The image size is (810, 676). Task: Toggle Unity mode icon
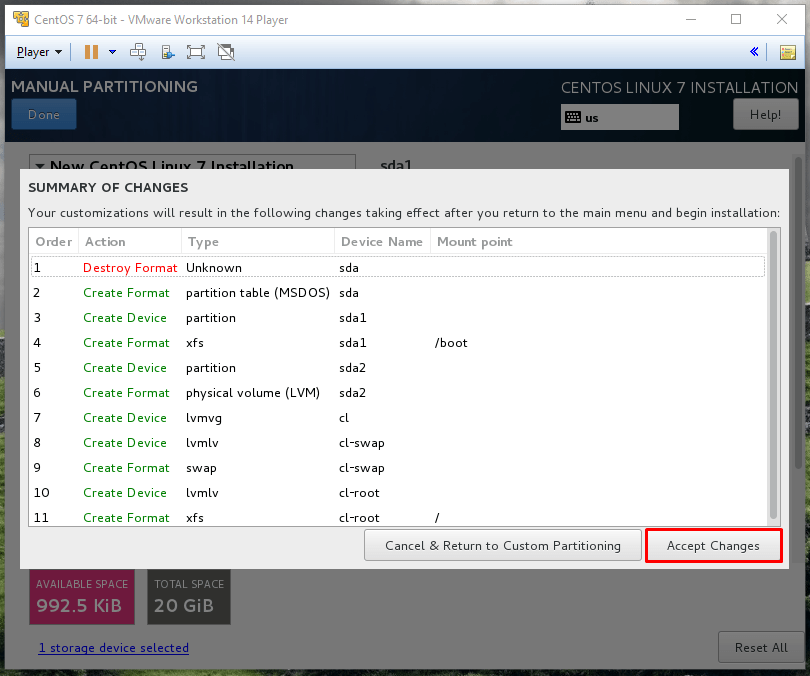(x=226, y=52)
